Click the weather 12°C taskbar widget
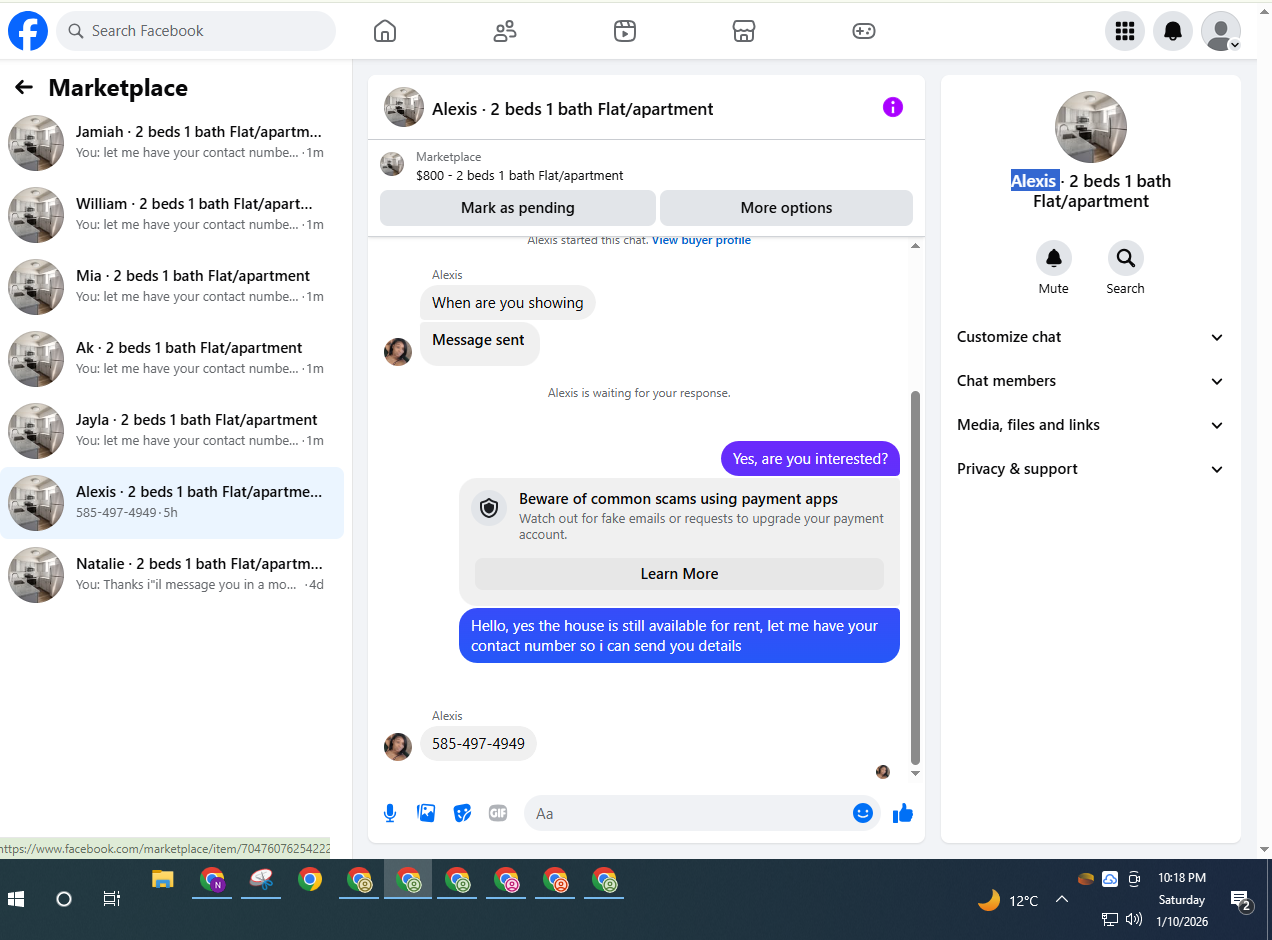This screenshot has height=940, width=1272. (x=1008, y=900)
